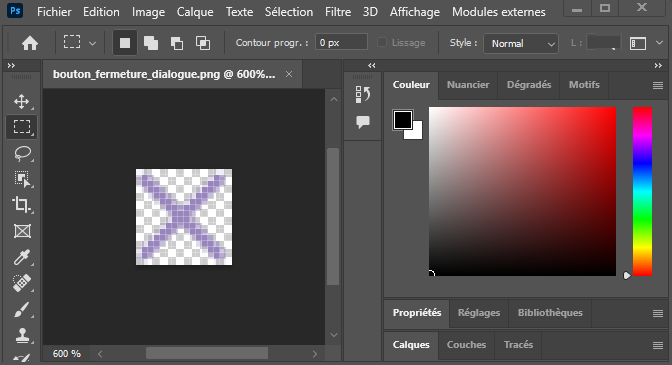Open the Affichage menu

(414, 12)
